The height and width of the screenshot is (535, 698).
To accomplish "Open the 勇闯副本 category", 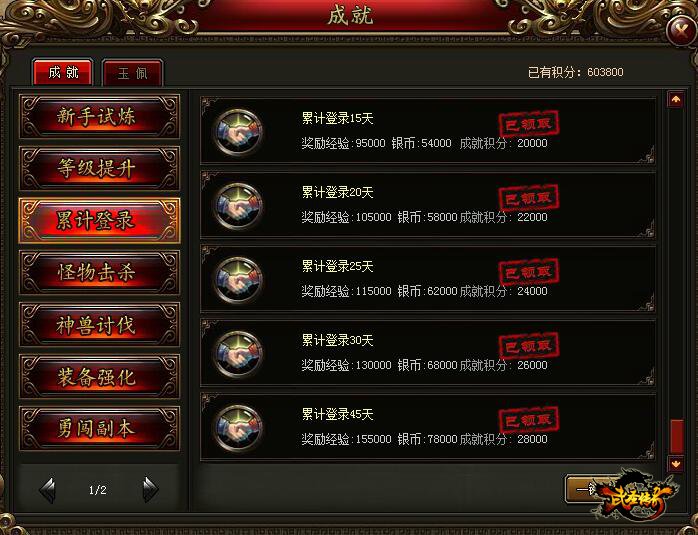I will coord(100,428).
